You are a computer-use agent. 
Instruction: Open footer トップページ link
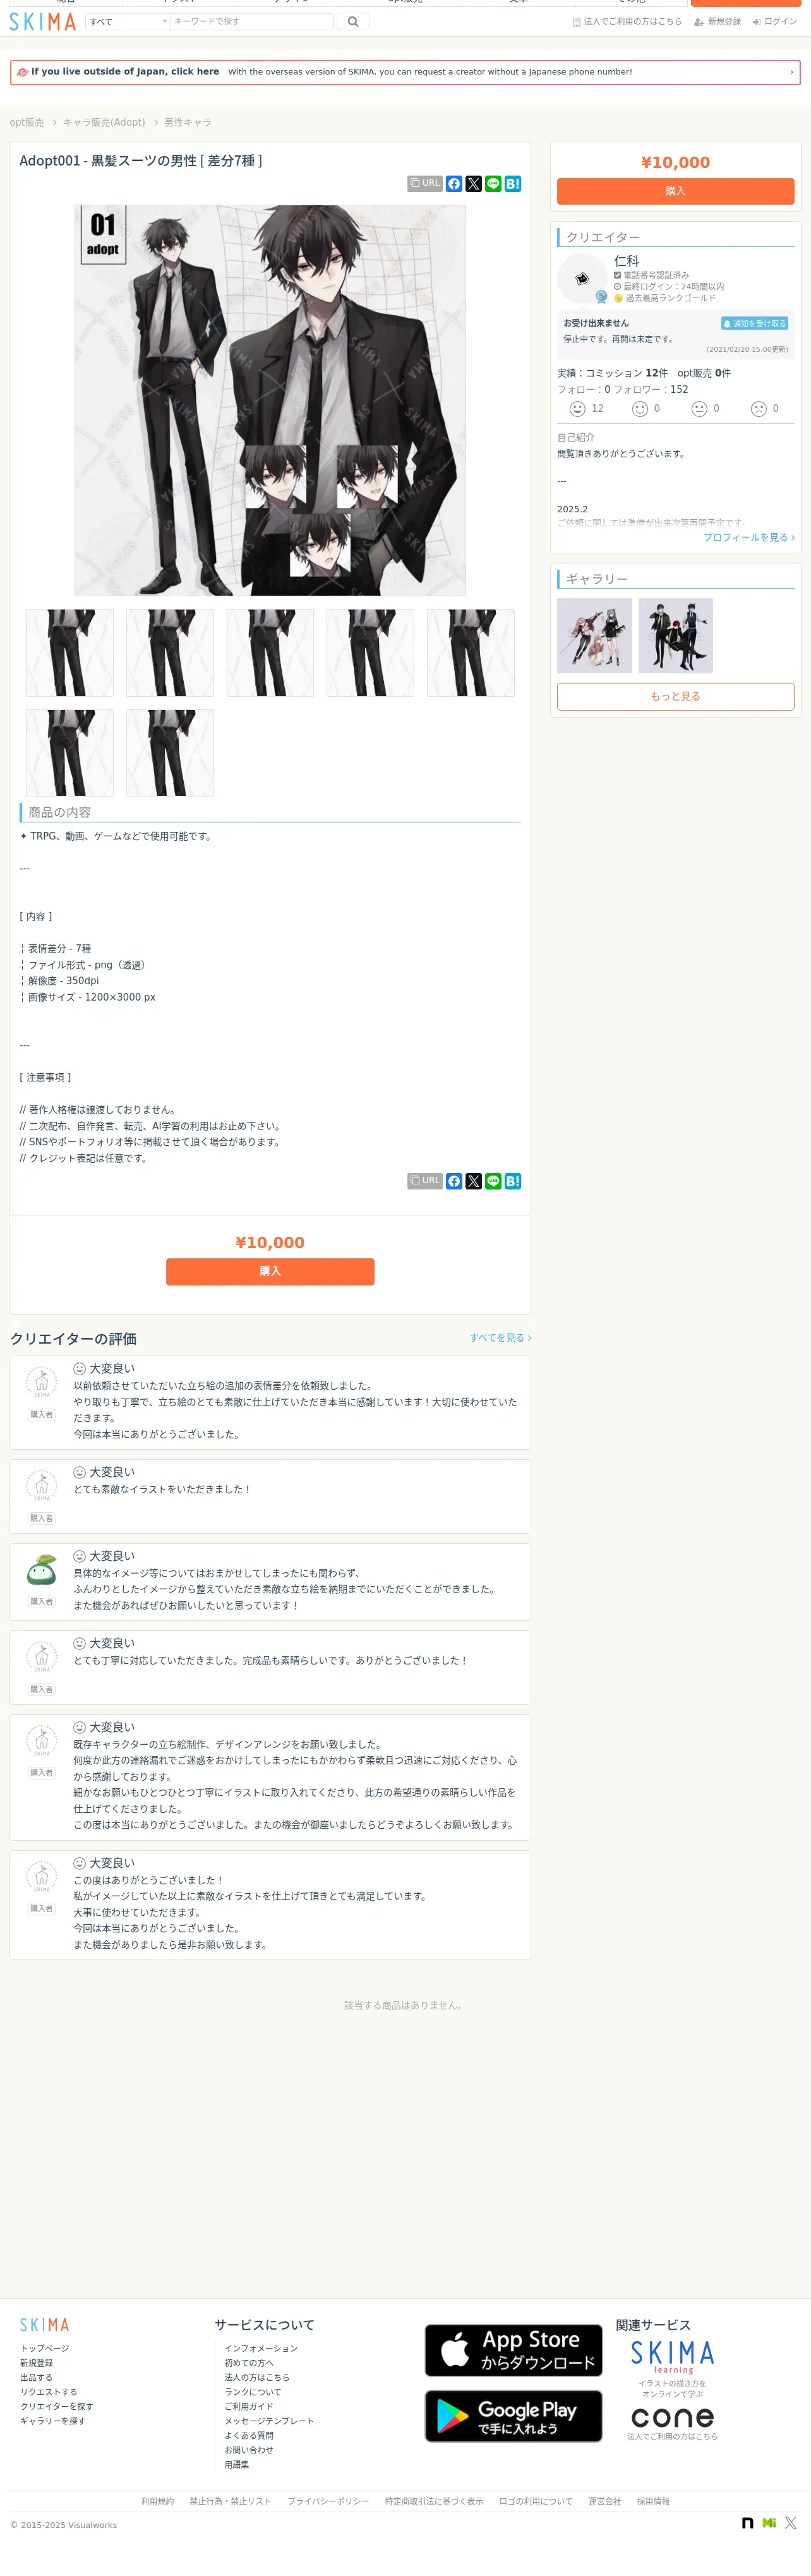click(45, 2348)
